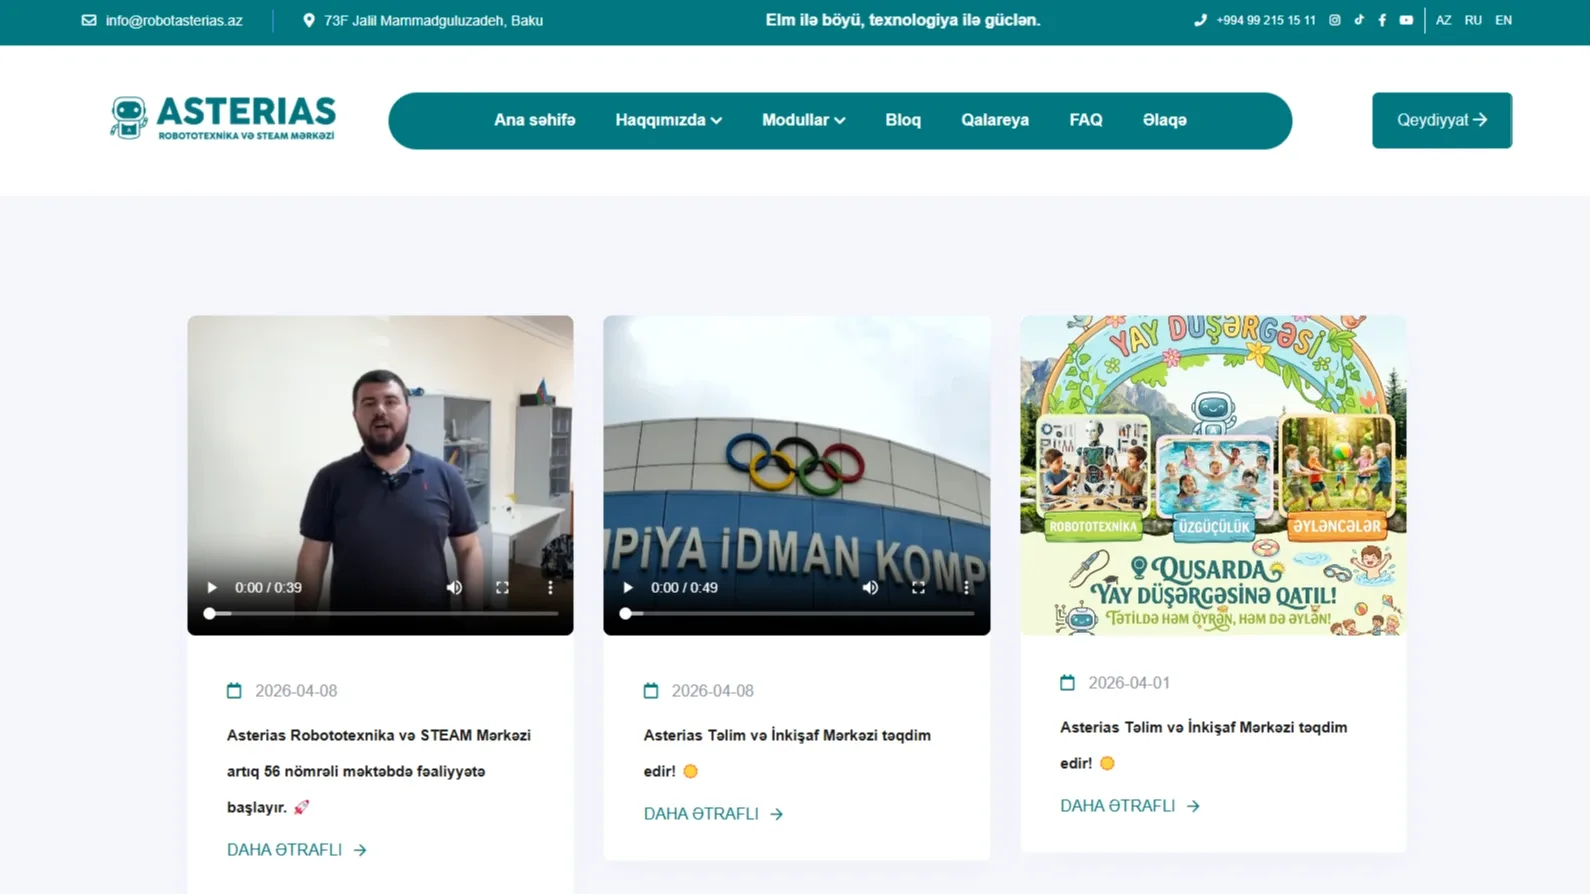Open the Yay Düşərgəsi poster thumbnail
Viewport: 1591px width, 894px height.
(1213, 475)
